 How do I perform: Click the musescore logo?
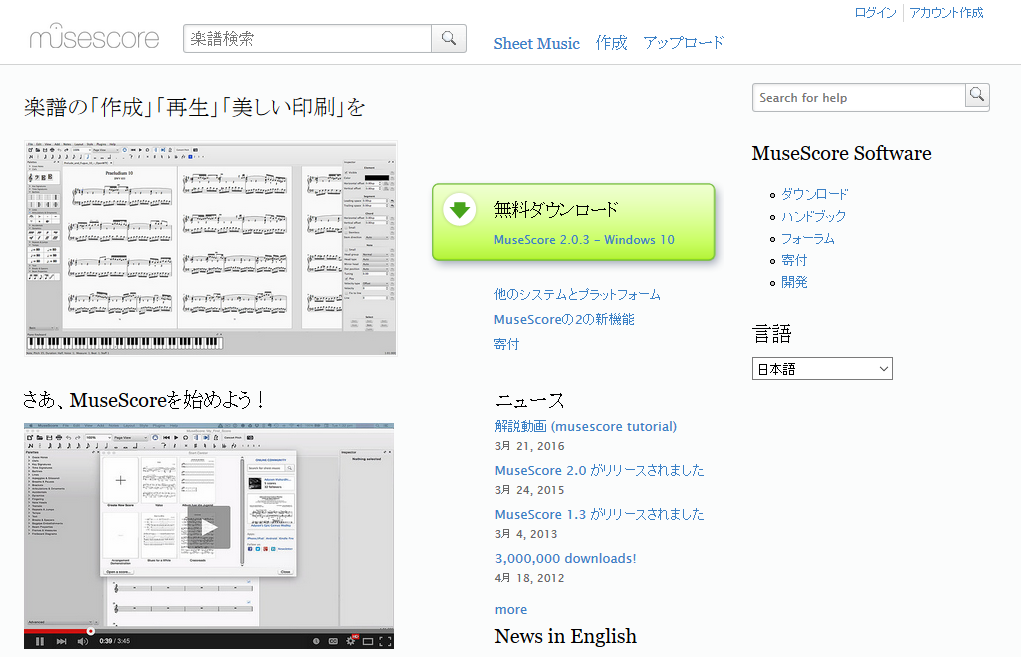pos(94,37)
